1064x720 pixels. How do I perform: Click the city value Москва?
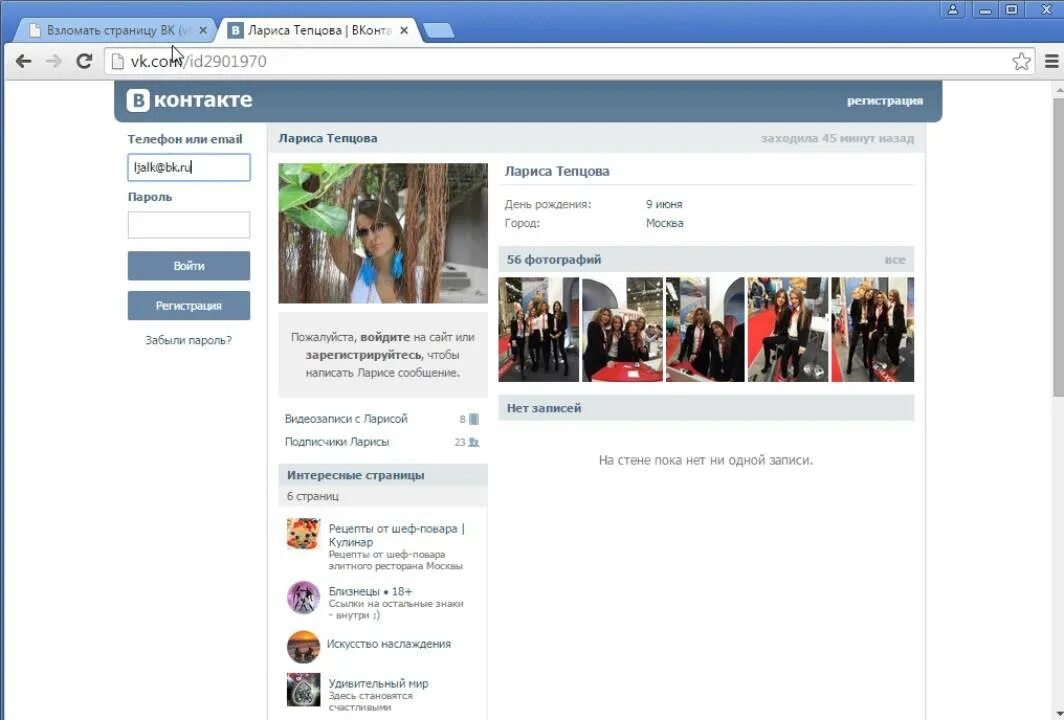[x=664, y=223]
